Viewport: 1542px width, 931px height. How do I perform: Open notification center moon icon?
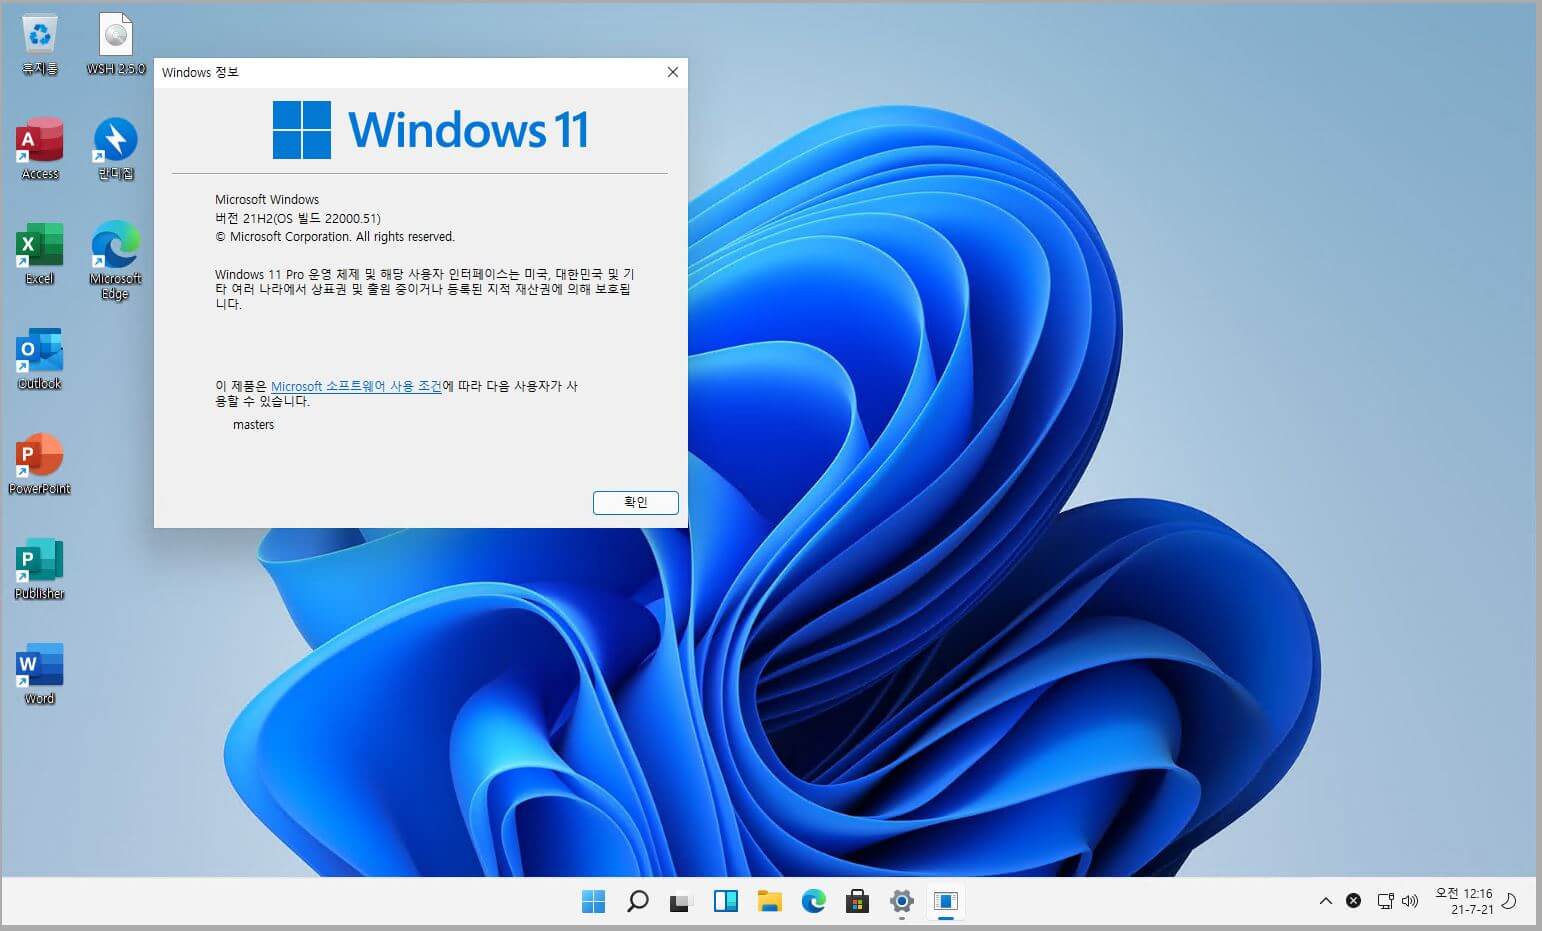(x=1510, y=901)
